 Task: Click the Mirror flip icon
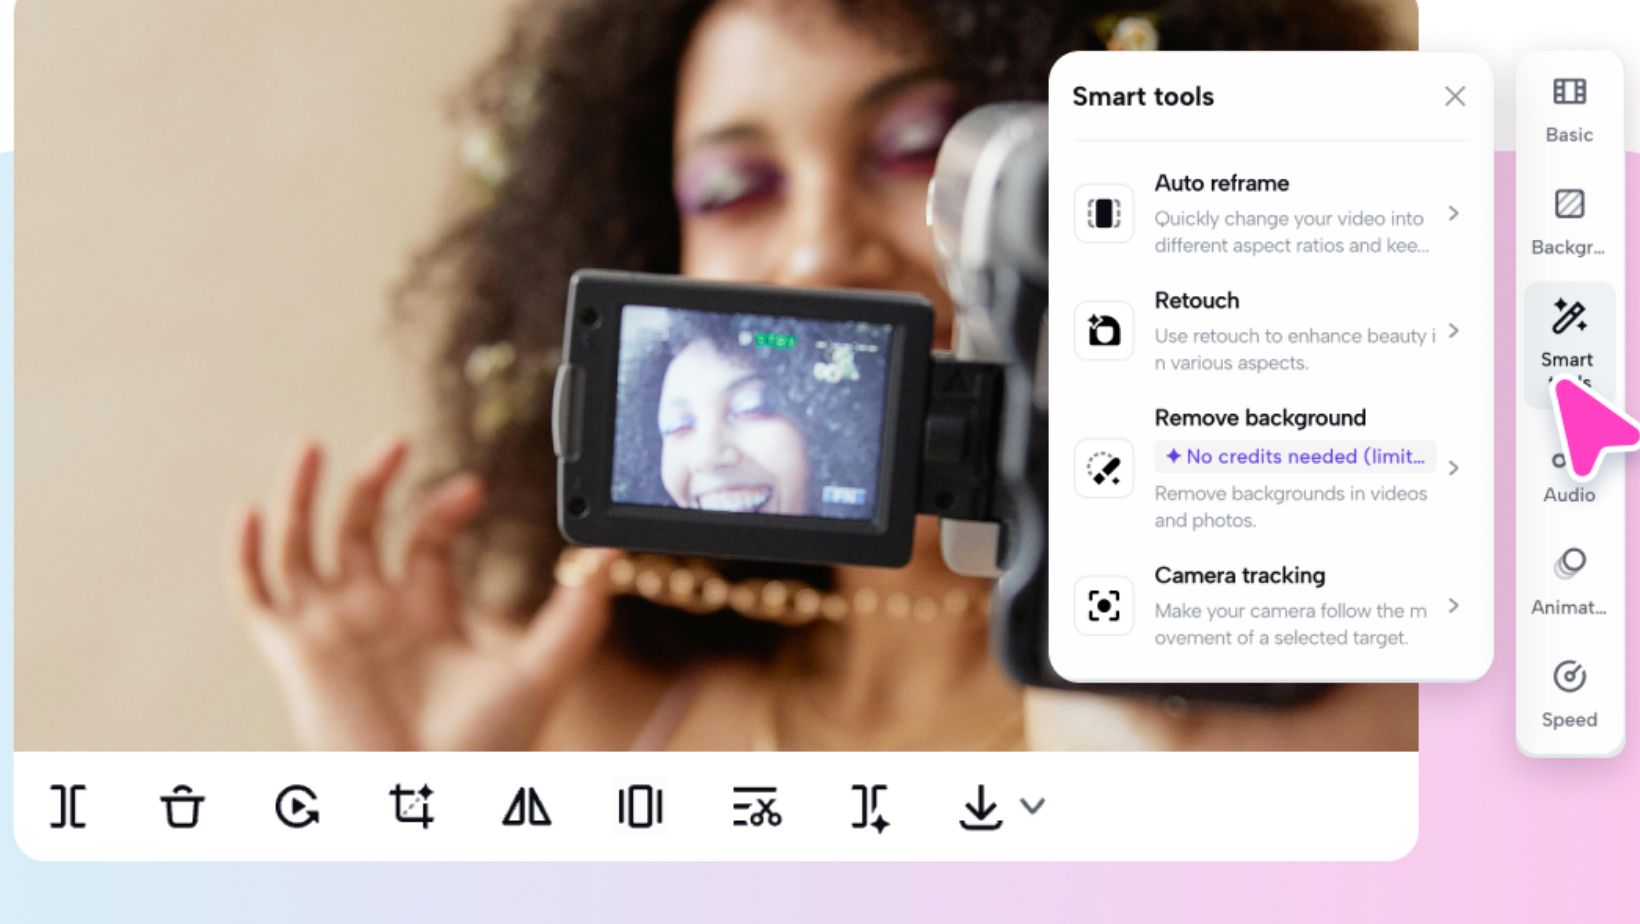pos(526,806)
